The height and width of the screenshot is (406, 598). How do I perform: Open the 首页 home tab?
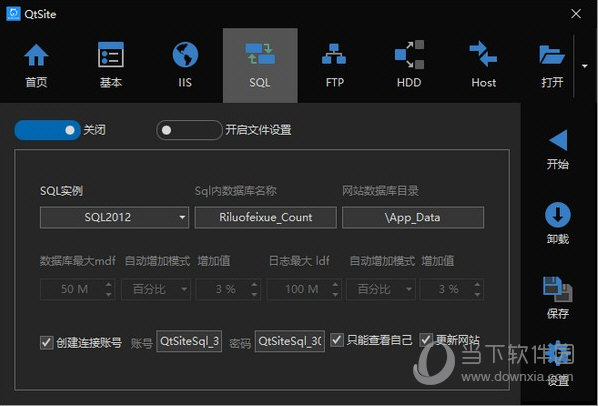click(36, 65)
